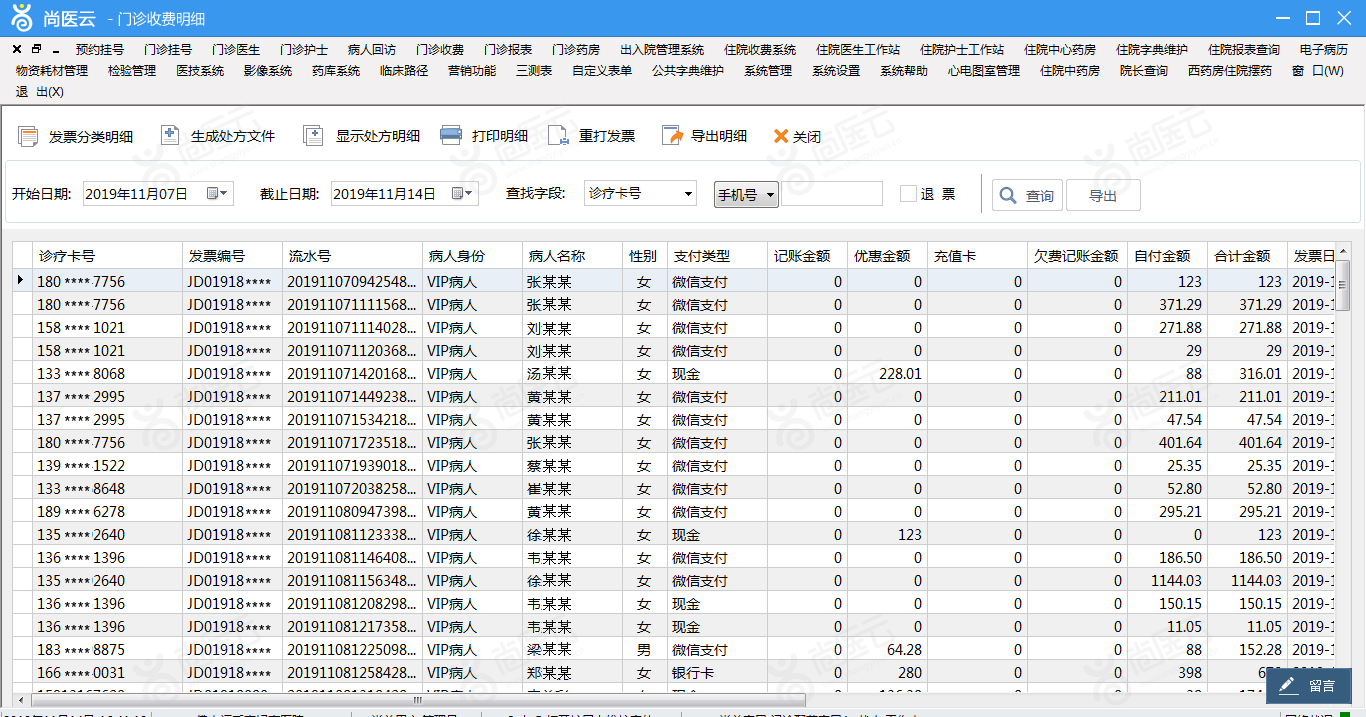Click the vertical scrollbar thumb
Image resolution: width=1366 pixels, height=717 pixels.
1343,285
